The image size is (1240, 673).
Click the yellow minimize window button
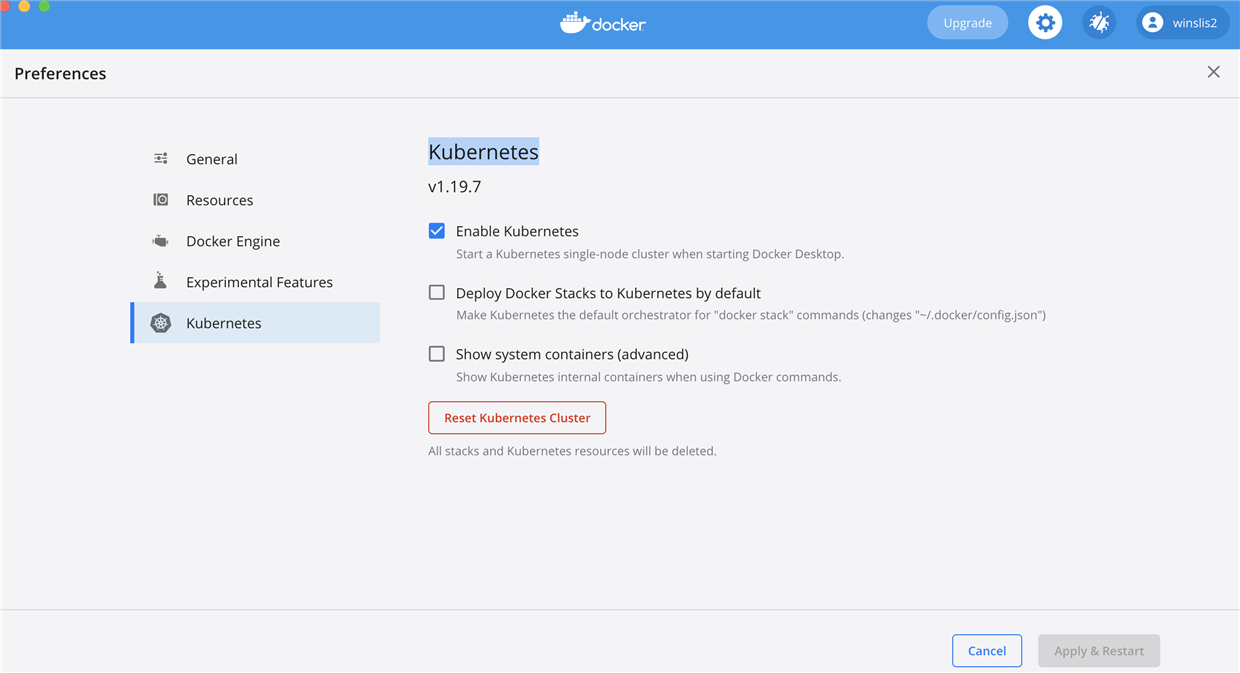click(x=24, y=6)
